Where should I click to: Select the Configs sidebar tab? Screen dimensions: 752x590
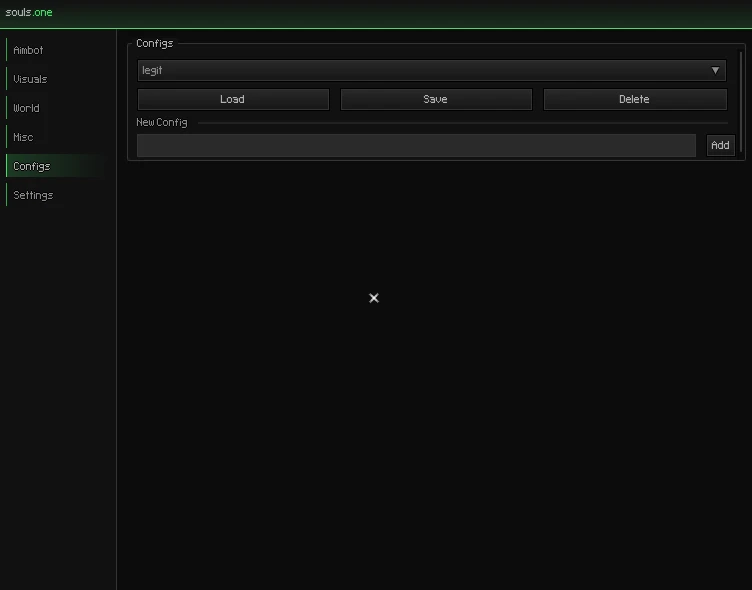tap(56, 166)
